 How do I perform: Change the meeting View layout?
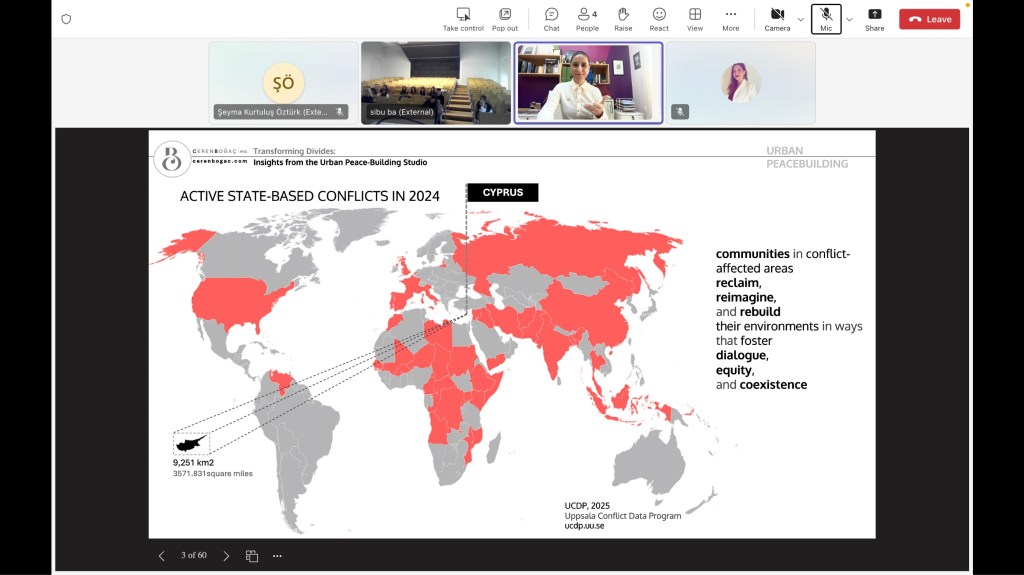pos(695,19)
